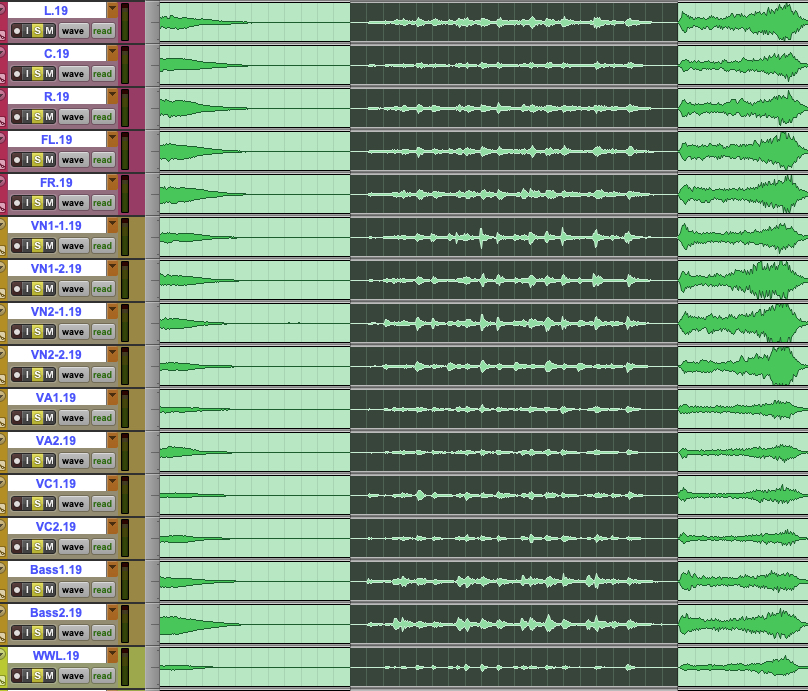808x691 pixels.
Task: Click the 'read' automation button on C.19
Action: coord(102,74)
